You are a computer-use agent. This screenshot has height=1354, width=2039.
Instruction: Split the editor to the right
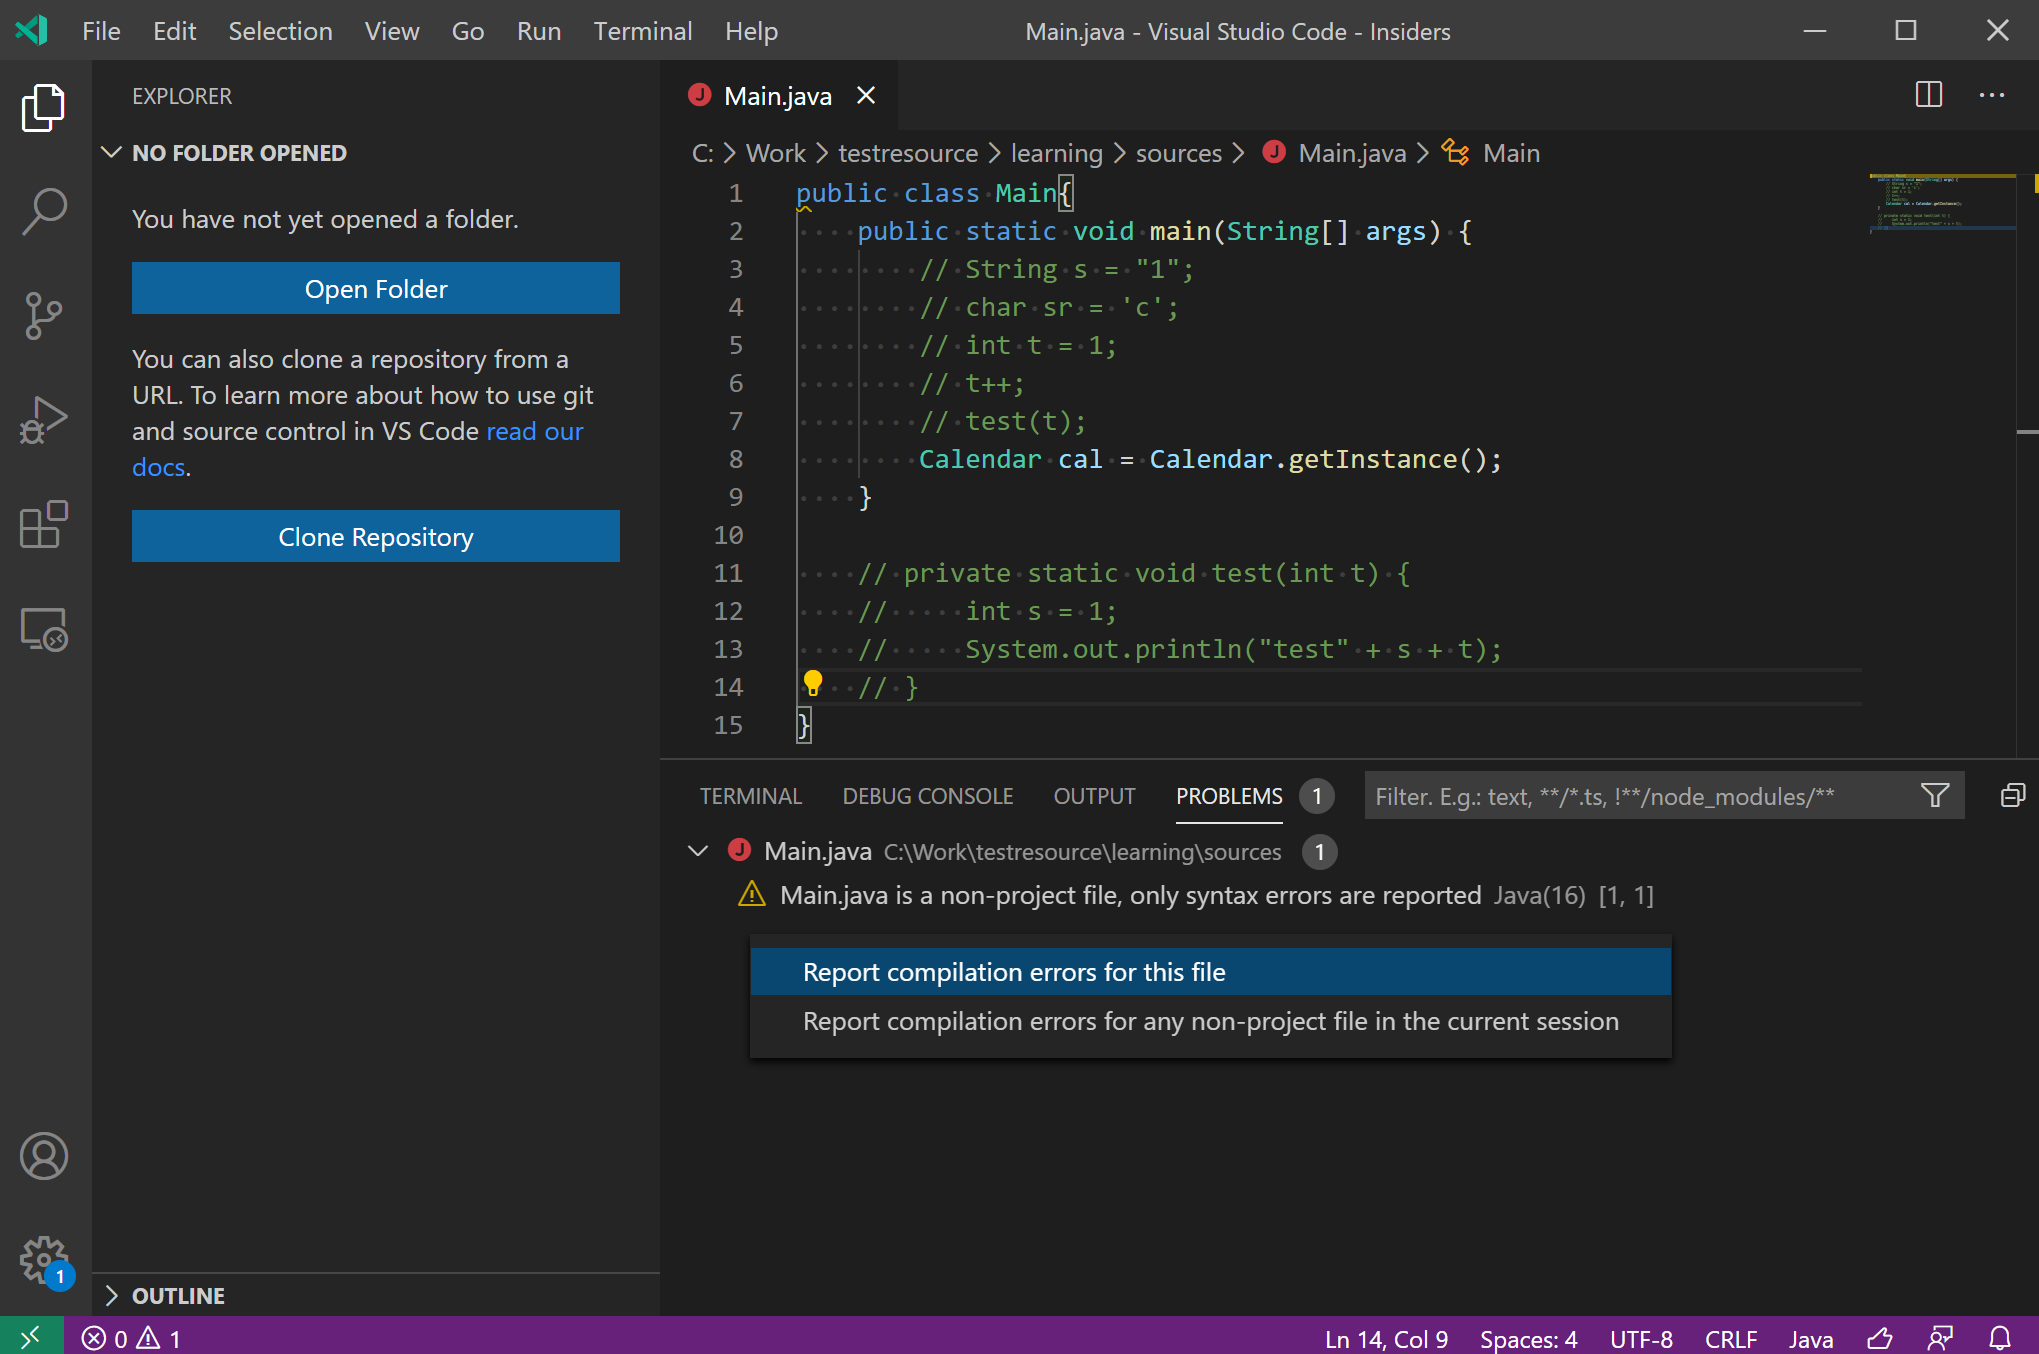[1928, 95]
